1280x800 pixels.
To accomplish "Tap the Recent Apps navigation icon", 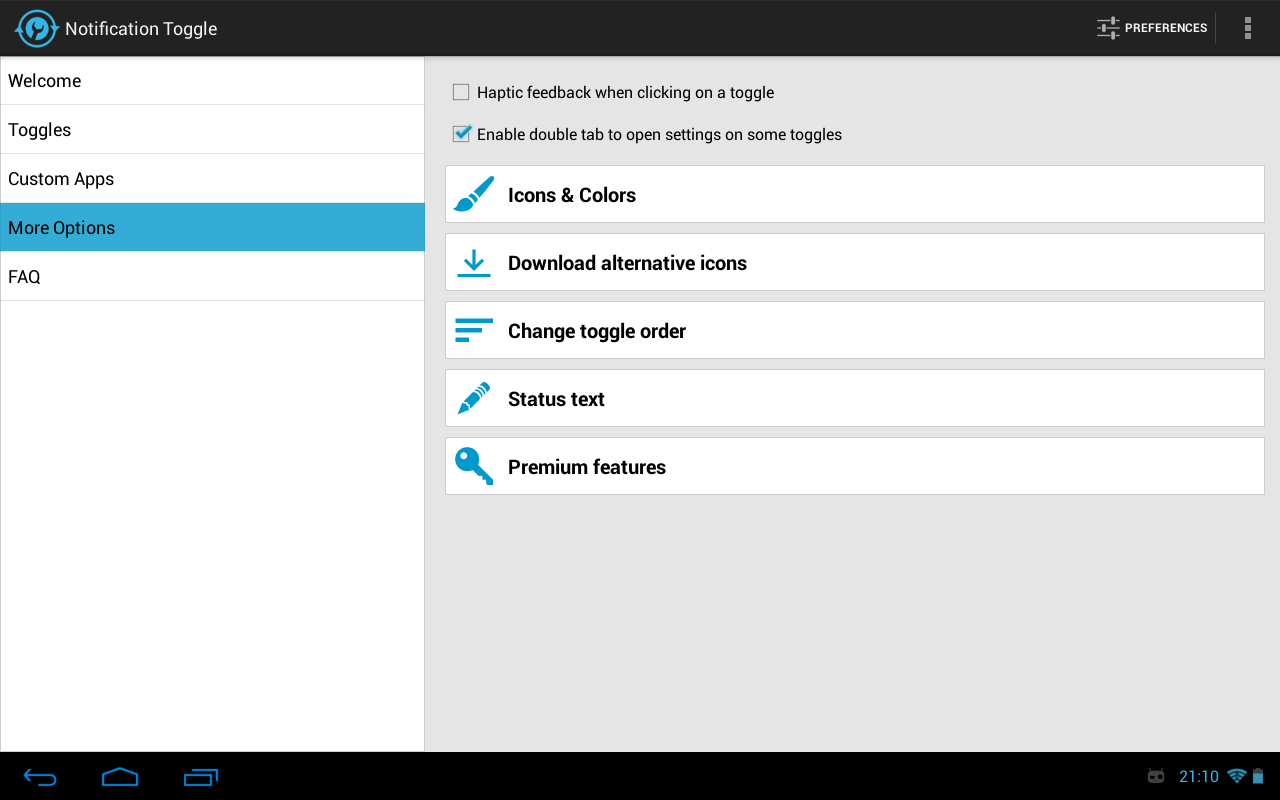I will (x=200, y=777).
